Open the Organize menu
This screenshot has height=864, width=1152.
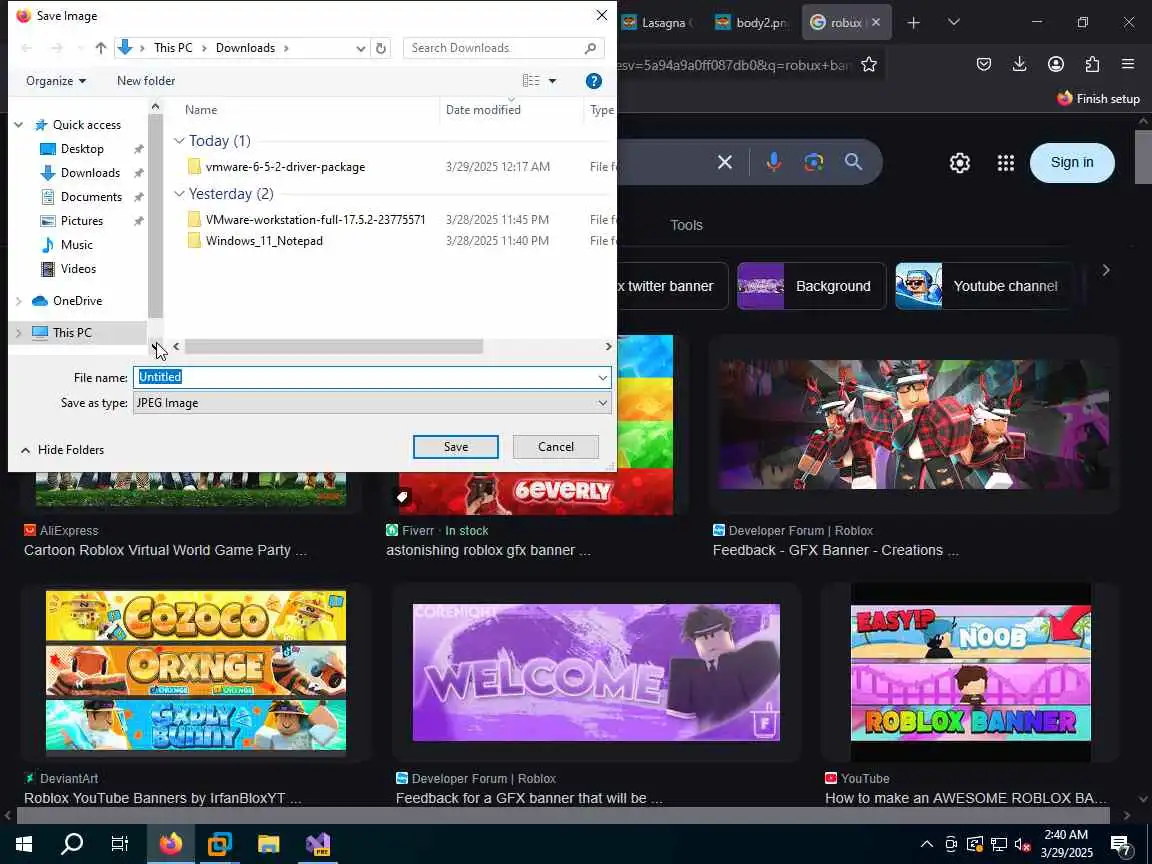[56, 81]
